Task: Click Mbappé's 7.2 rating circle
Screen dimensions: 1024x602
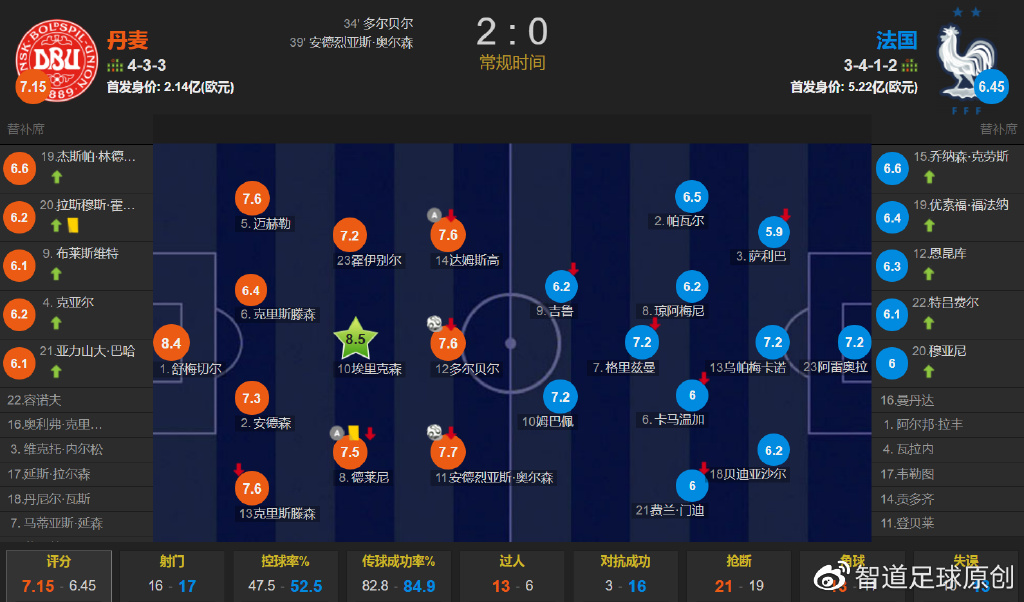Action: tap(560, 397)
